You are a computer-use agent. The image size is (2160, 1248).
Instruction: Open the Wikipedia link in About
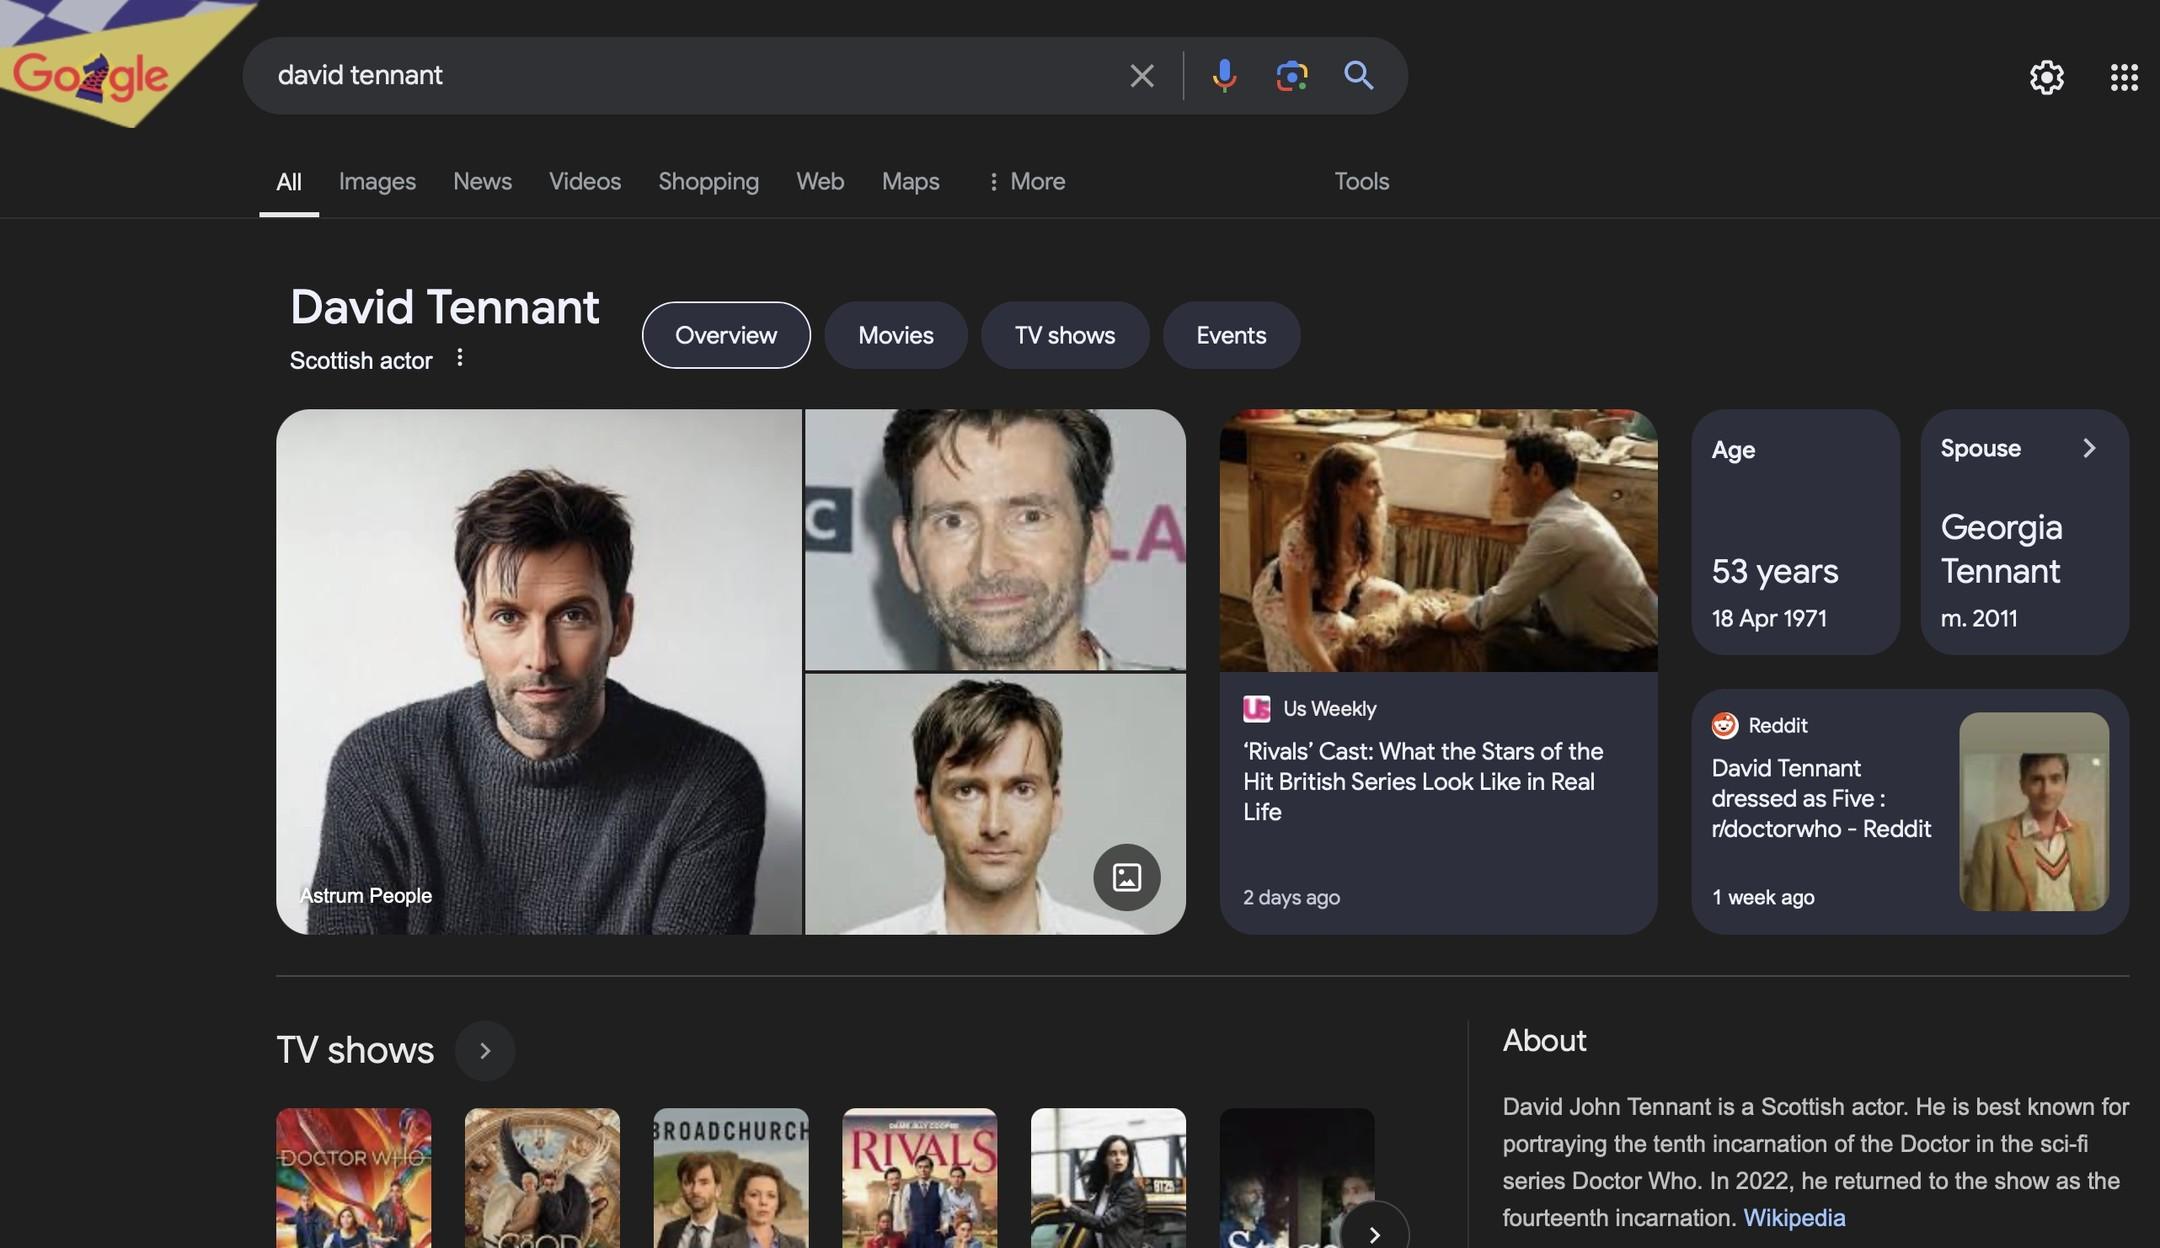1793,1217
